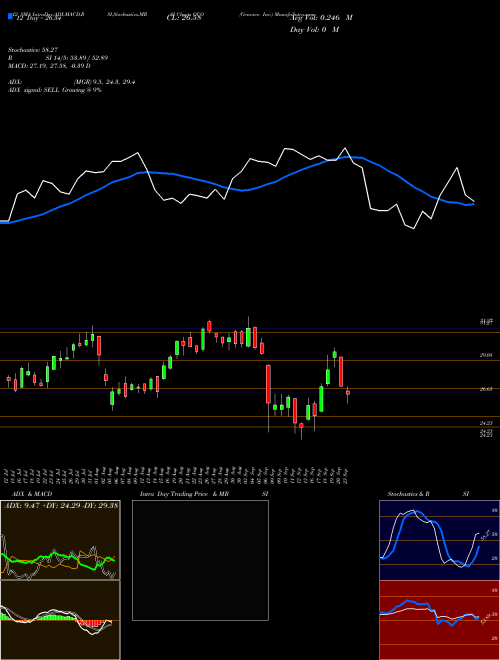The image size is (500, 660).
Task: Click the 'Stochastics & R' panel title
Action: click(409, 494)
